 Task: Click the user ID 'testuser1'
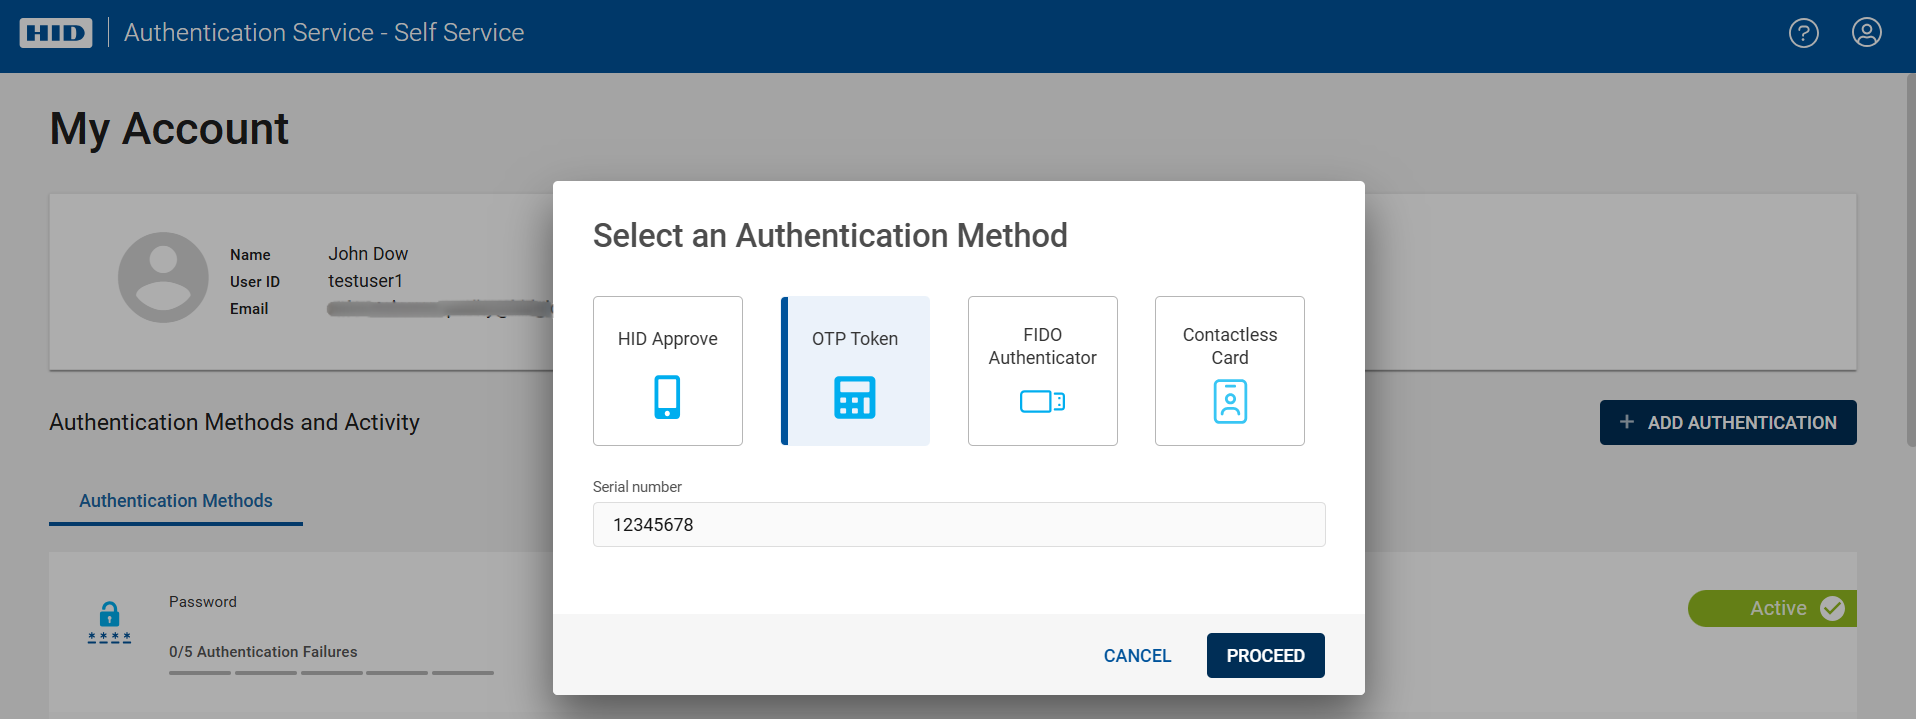pyautogui.click(x=365, y=281)
